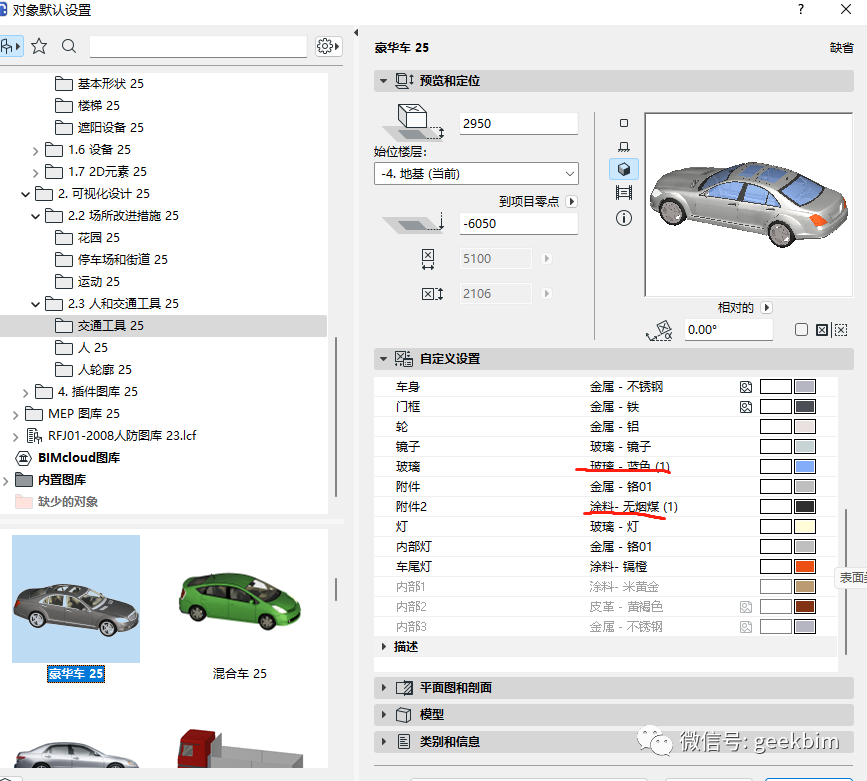
Task: Collapse the left panel with arrow
Action: pos(356,32)
